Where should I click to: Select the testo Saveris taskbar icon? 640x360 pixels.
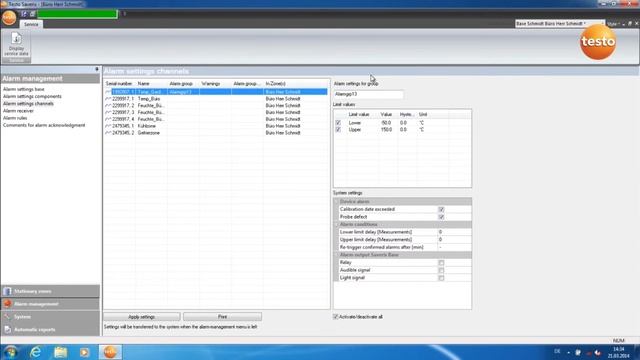click(x=110, y=352)
